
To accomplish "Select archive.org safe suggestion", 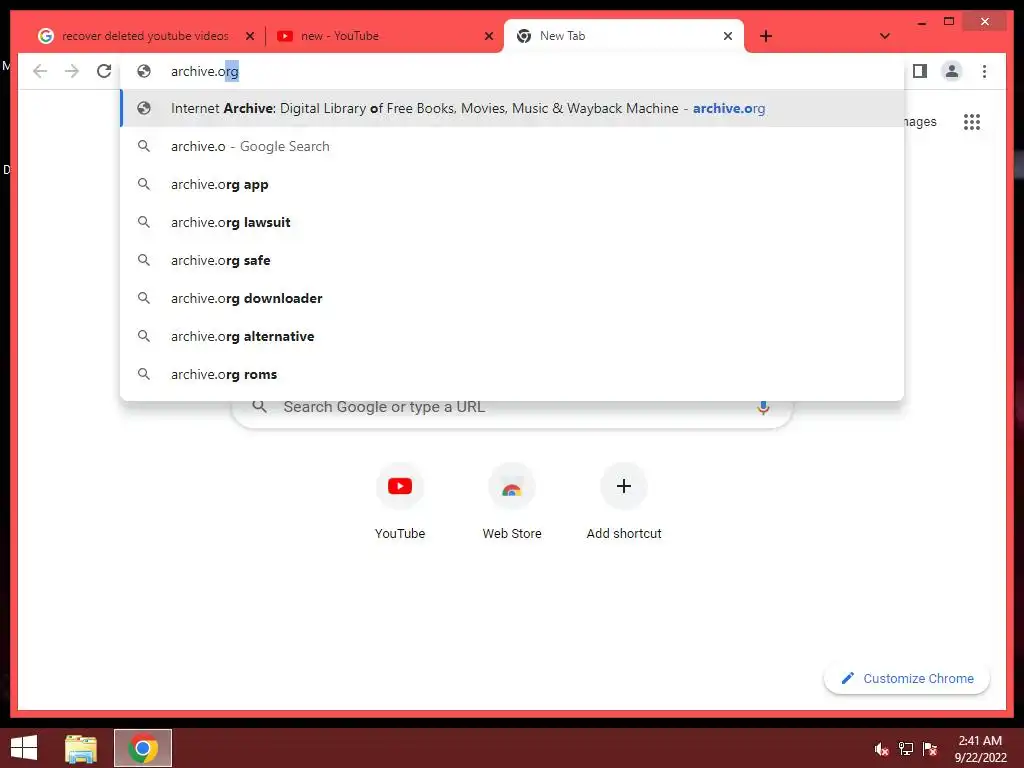I will [512, 260].
